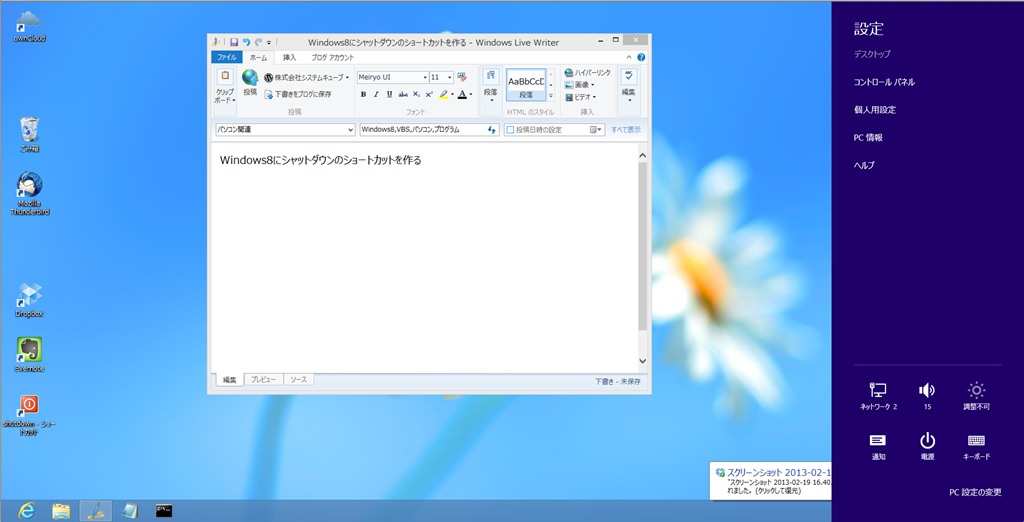Select Mozilla Thunderbird desktop icon
This screenshot has height=522, width=1024.
30,193
